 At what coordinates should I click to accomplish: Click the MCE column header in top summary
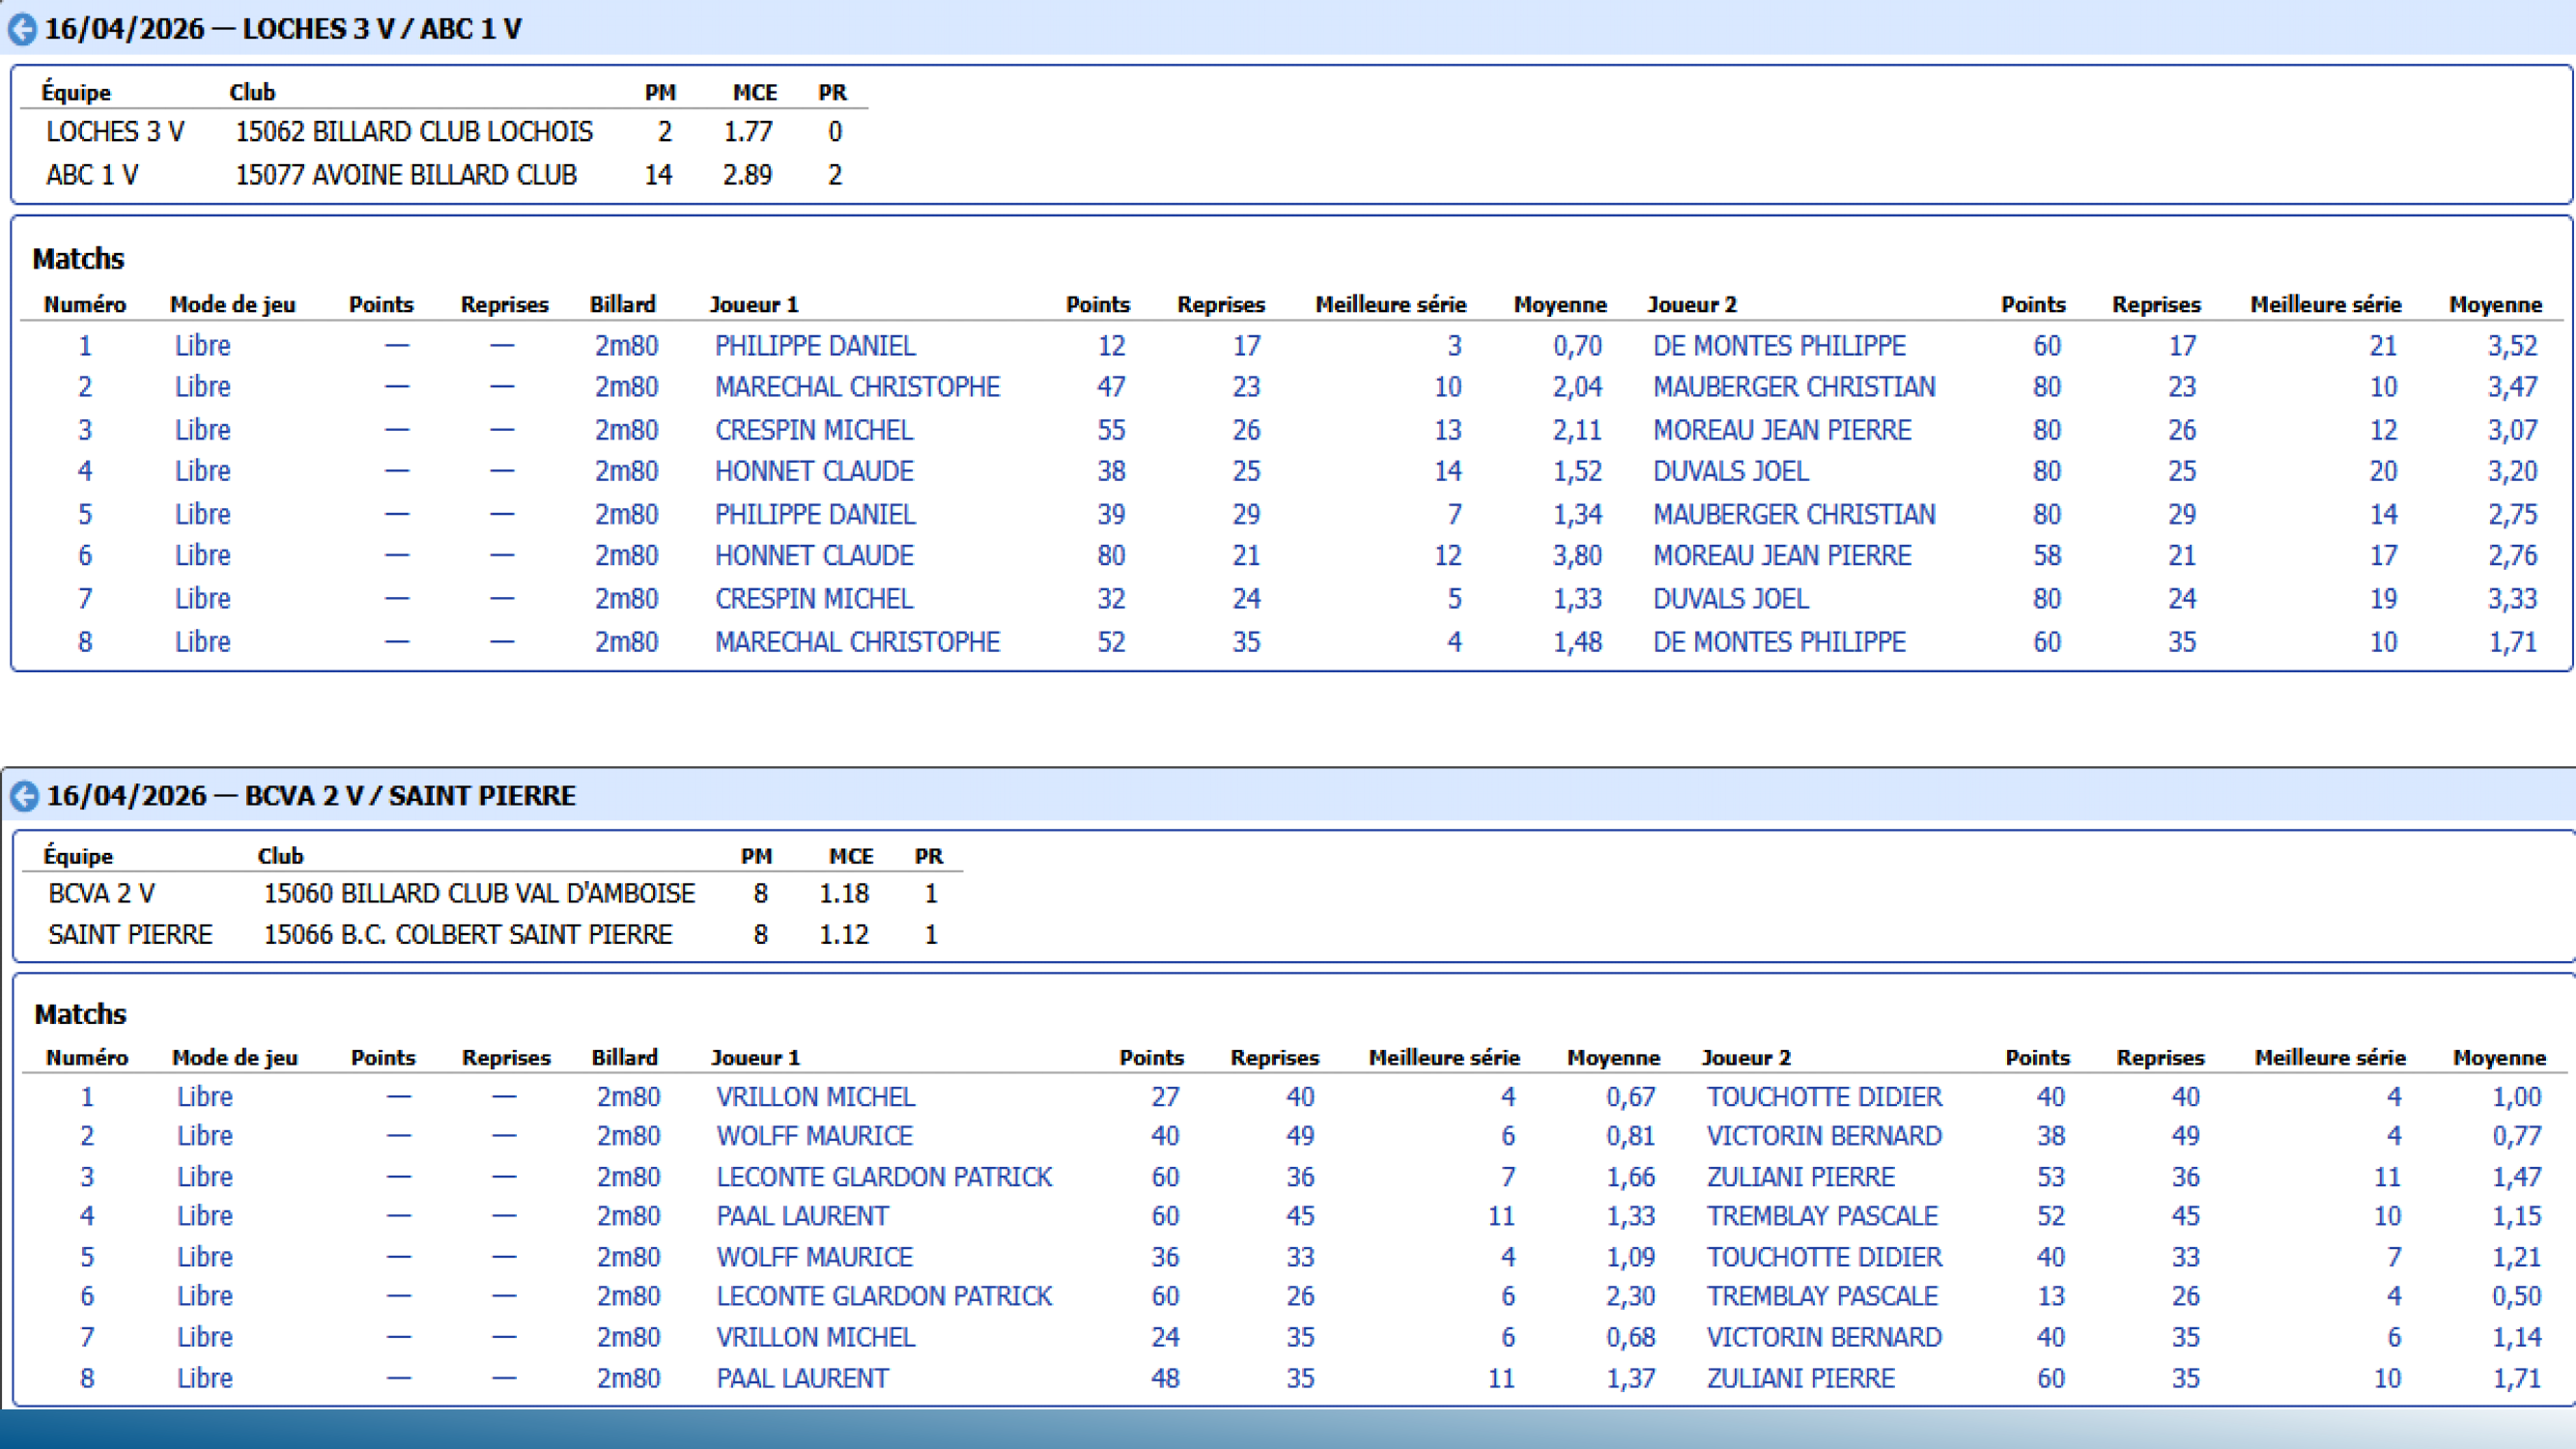coord(754,93)
